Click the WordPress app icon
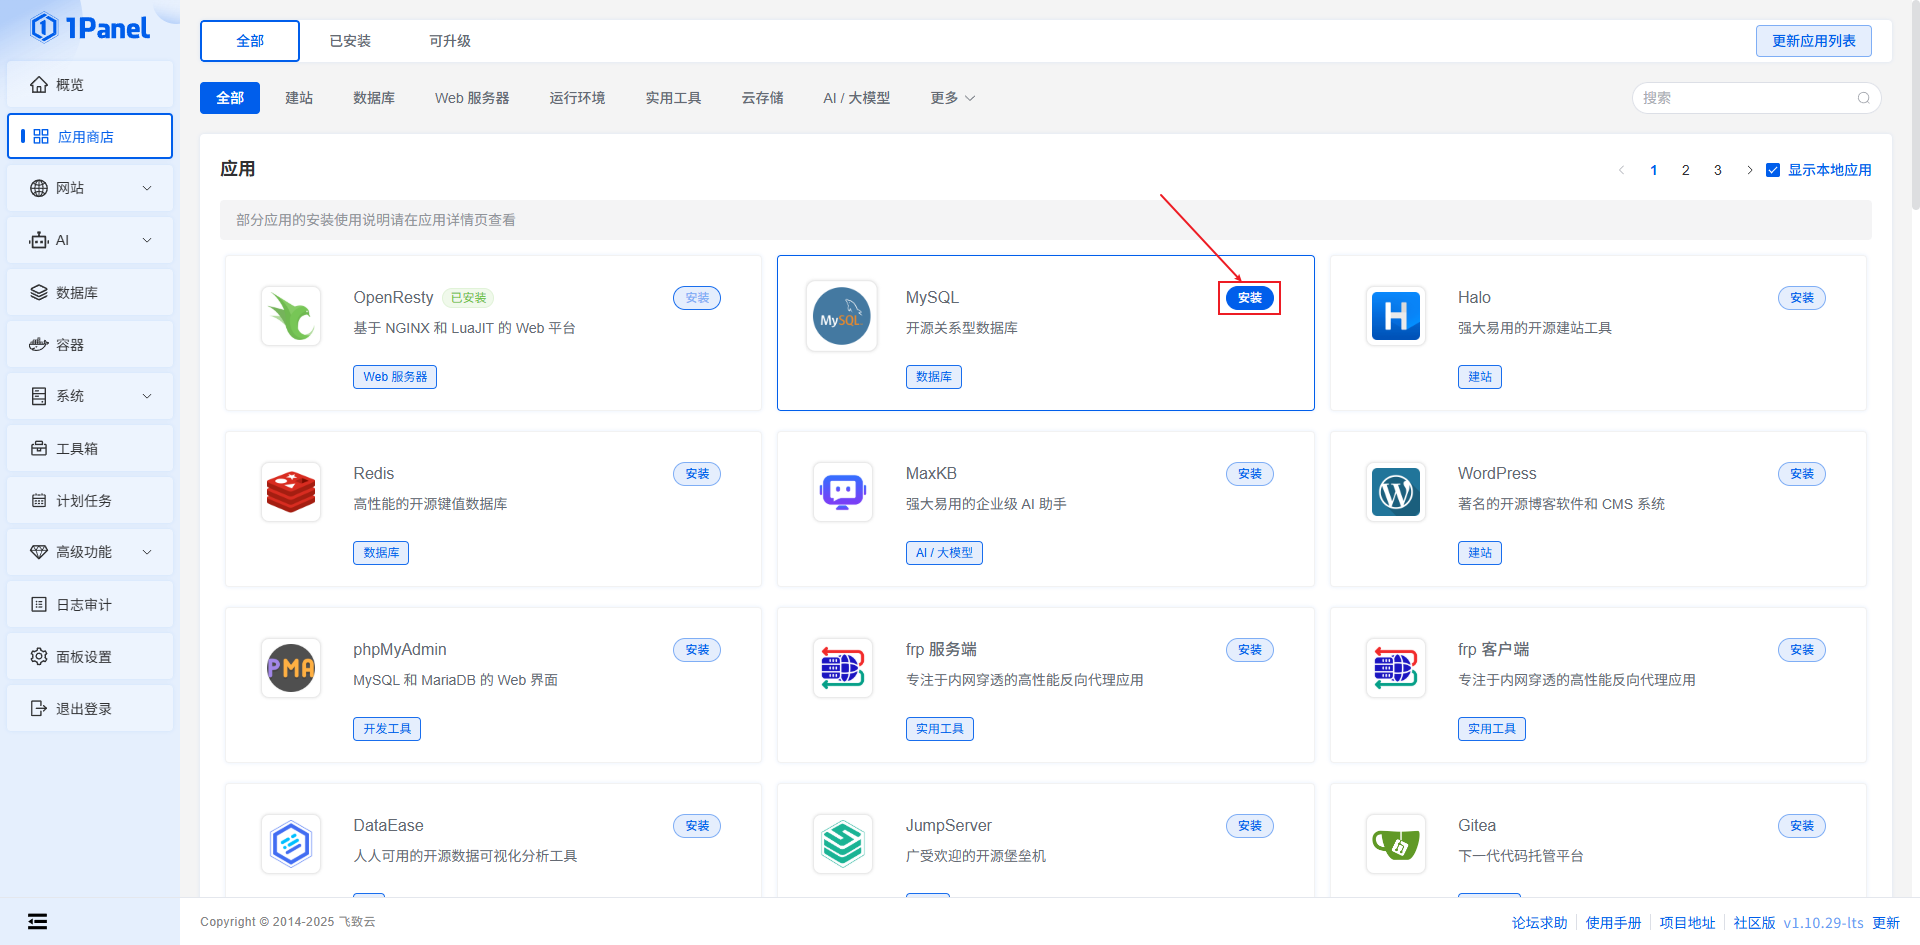The width and height of the screenshot is (1920, 945). click(1396, 492)
